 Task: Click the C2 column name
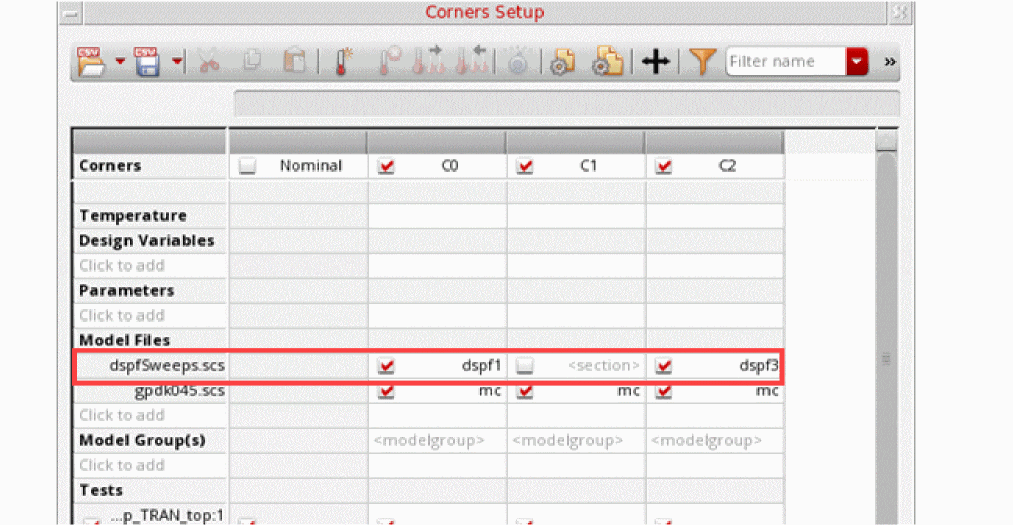[x=727, y=166]
